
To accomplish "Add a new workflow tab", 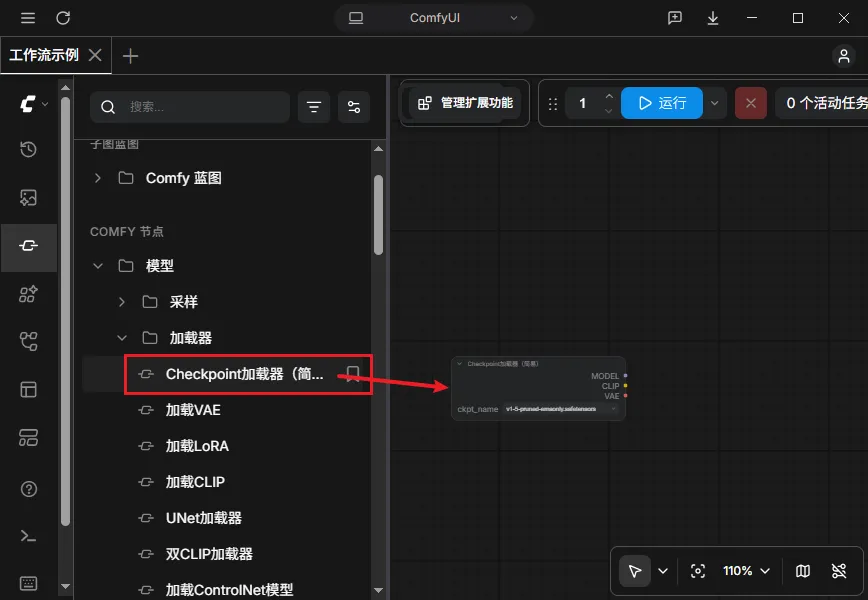I will click(x=130, y=56).
